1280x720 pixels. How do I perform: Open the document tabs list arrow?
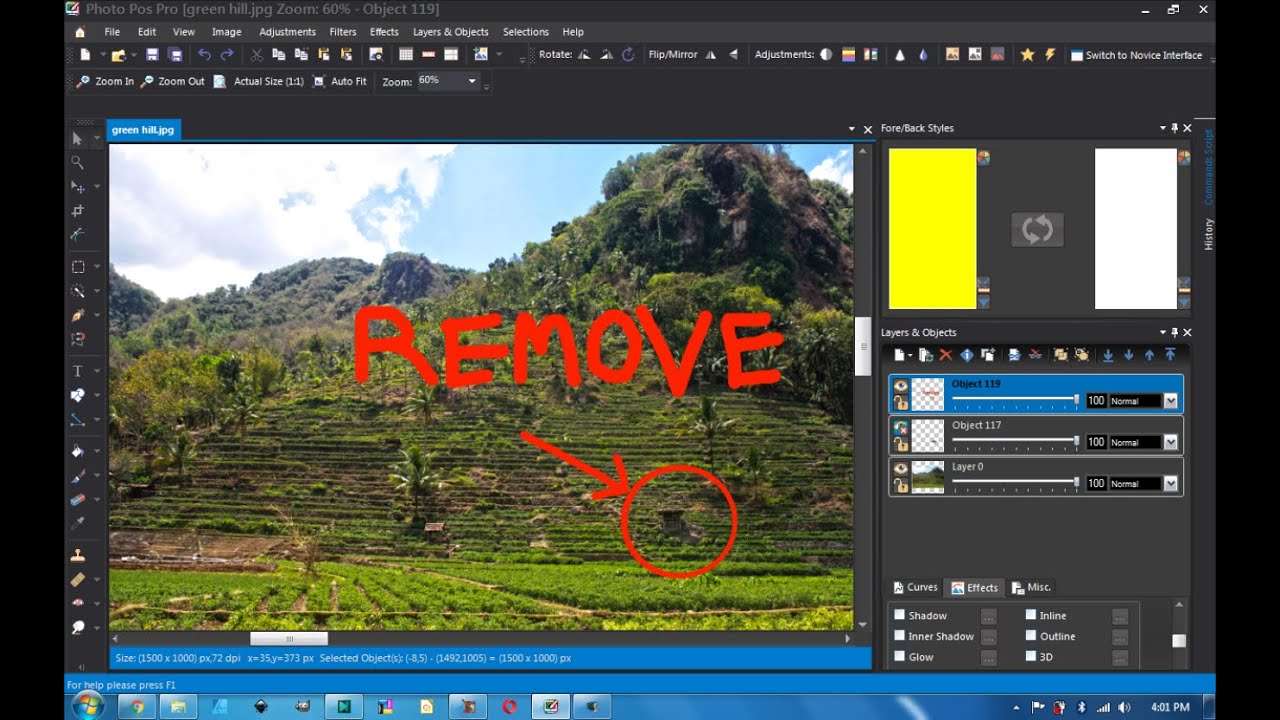(852, 129)
